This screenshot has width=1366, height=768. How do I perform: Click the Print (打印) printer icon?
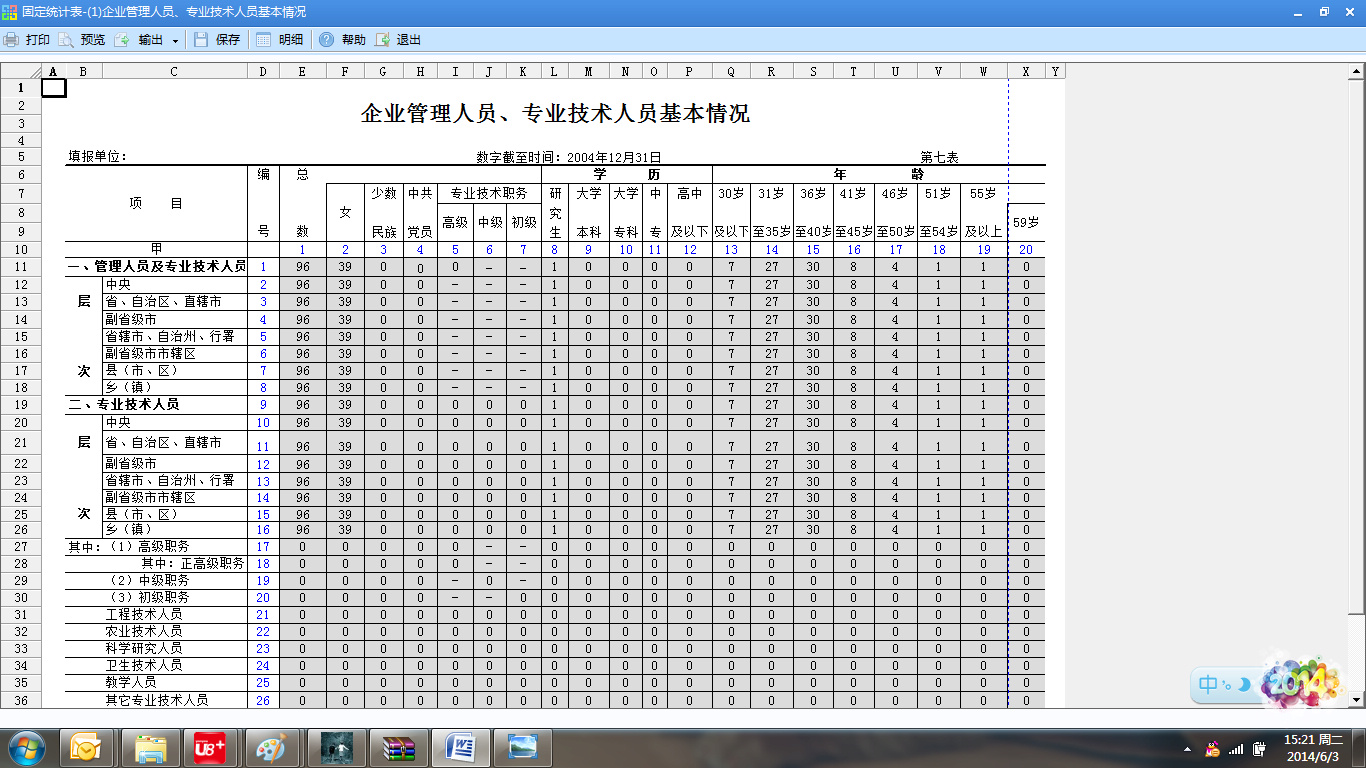coord(11,40)
